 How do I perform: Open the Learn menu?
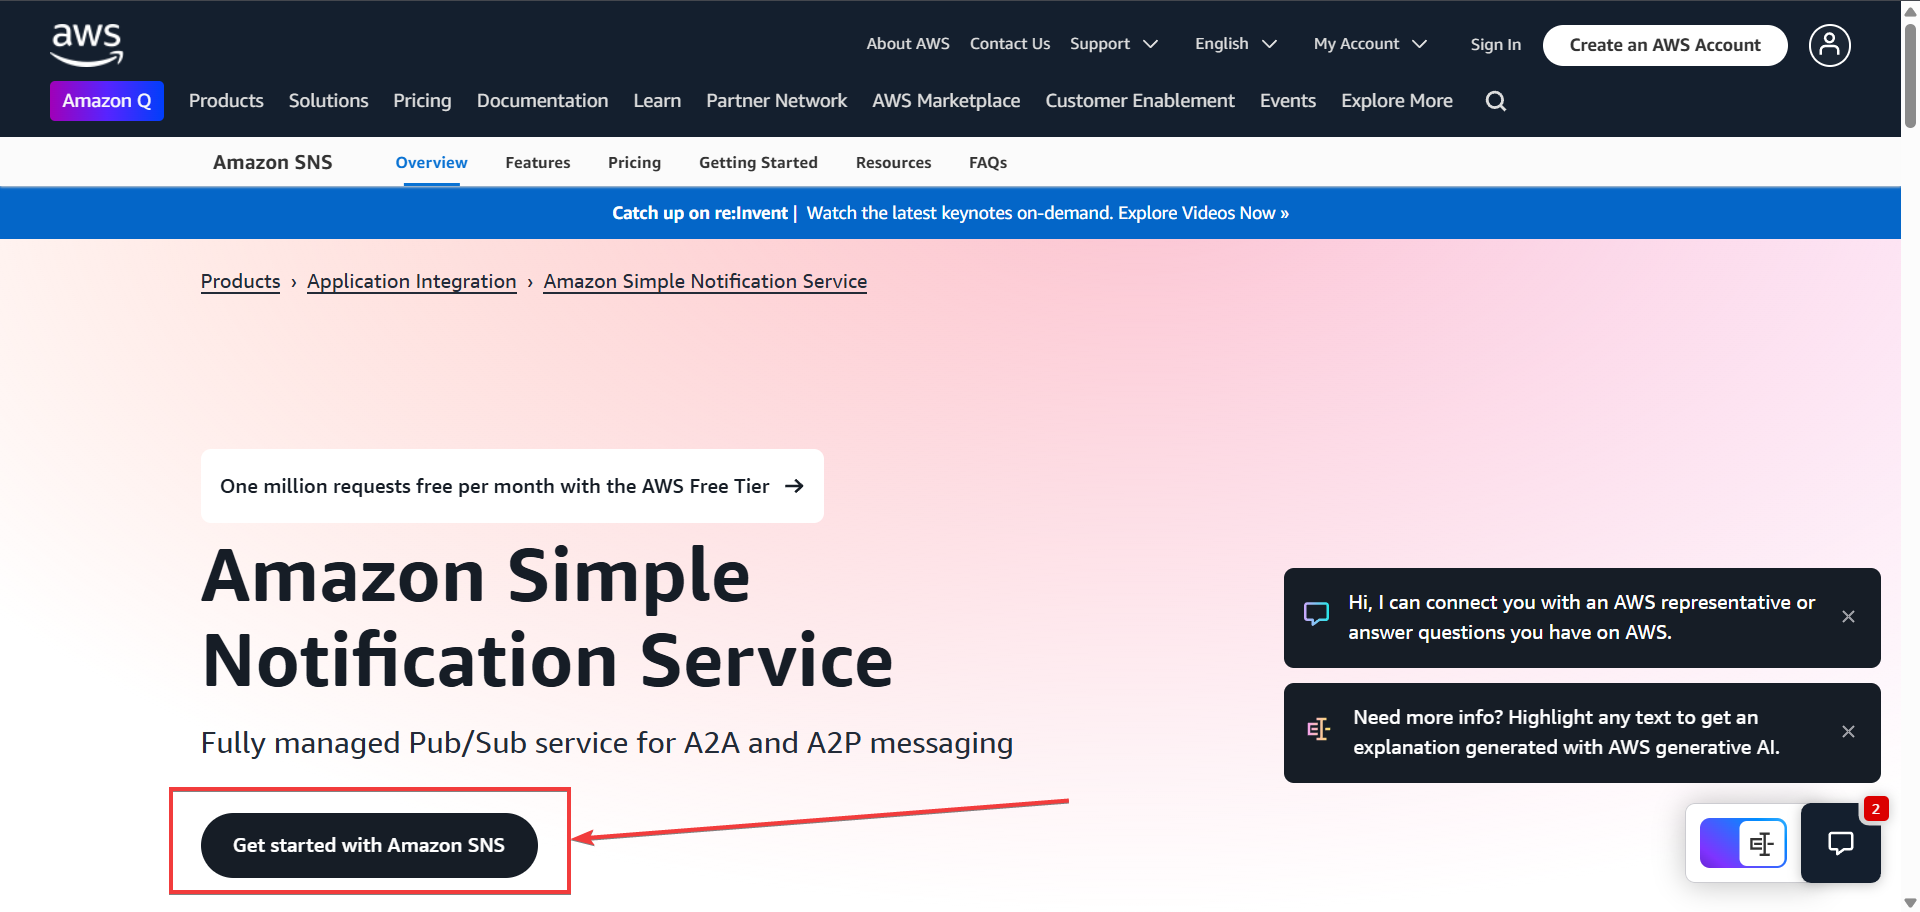657,101
